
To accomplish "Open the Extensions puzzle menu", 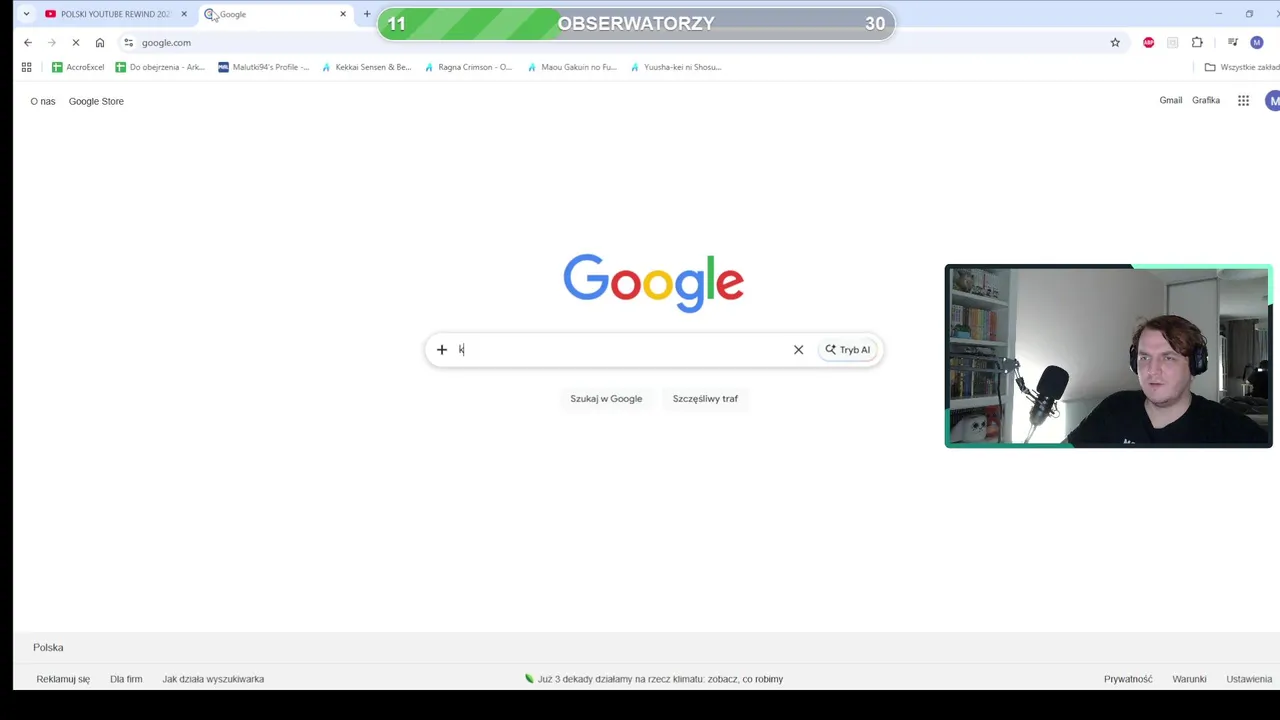I will point(1197,42).
